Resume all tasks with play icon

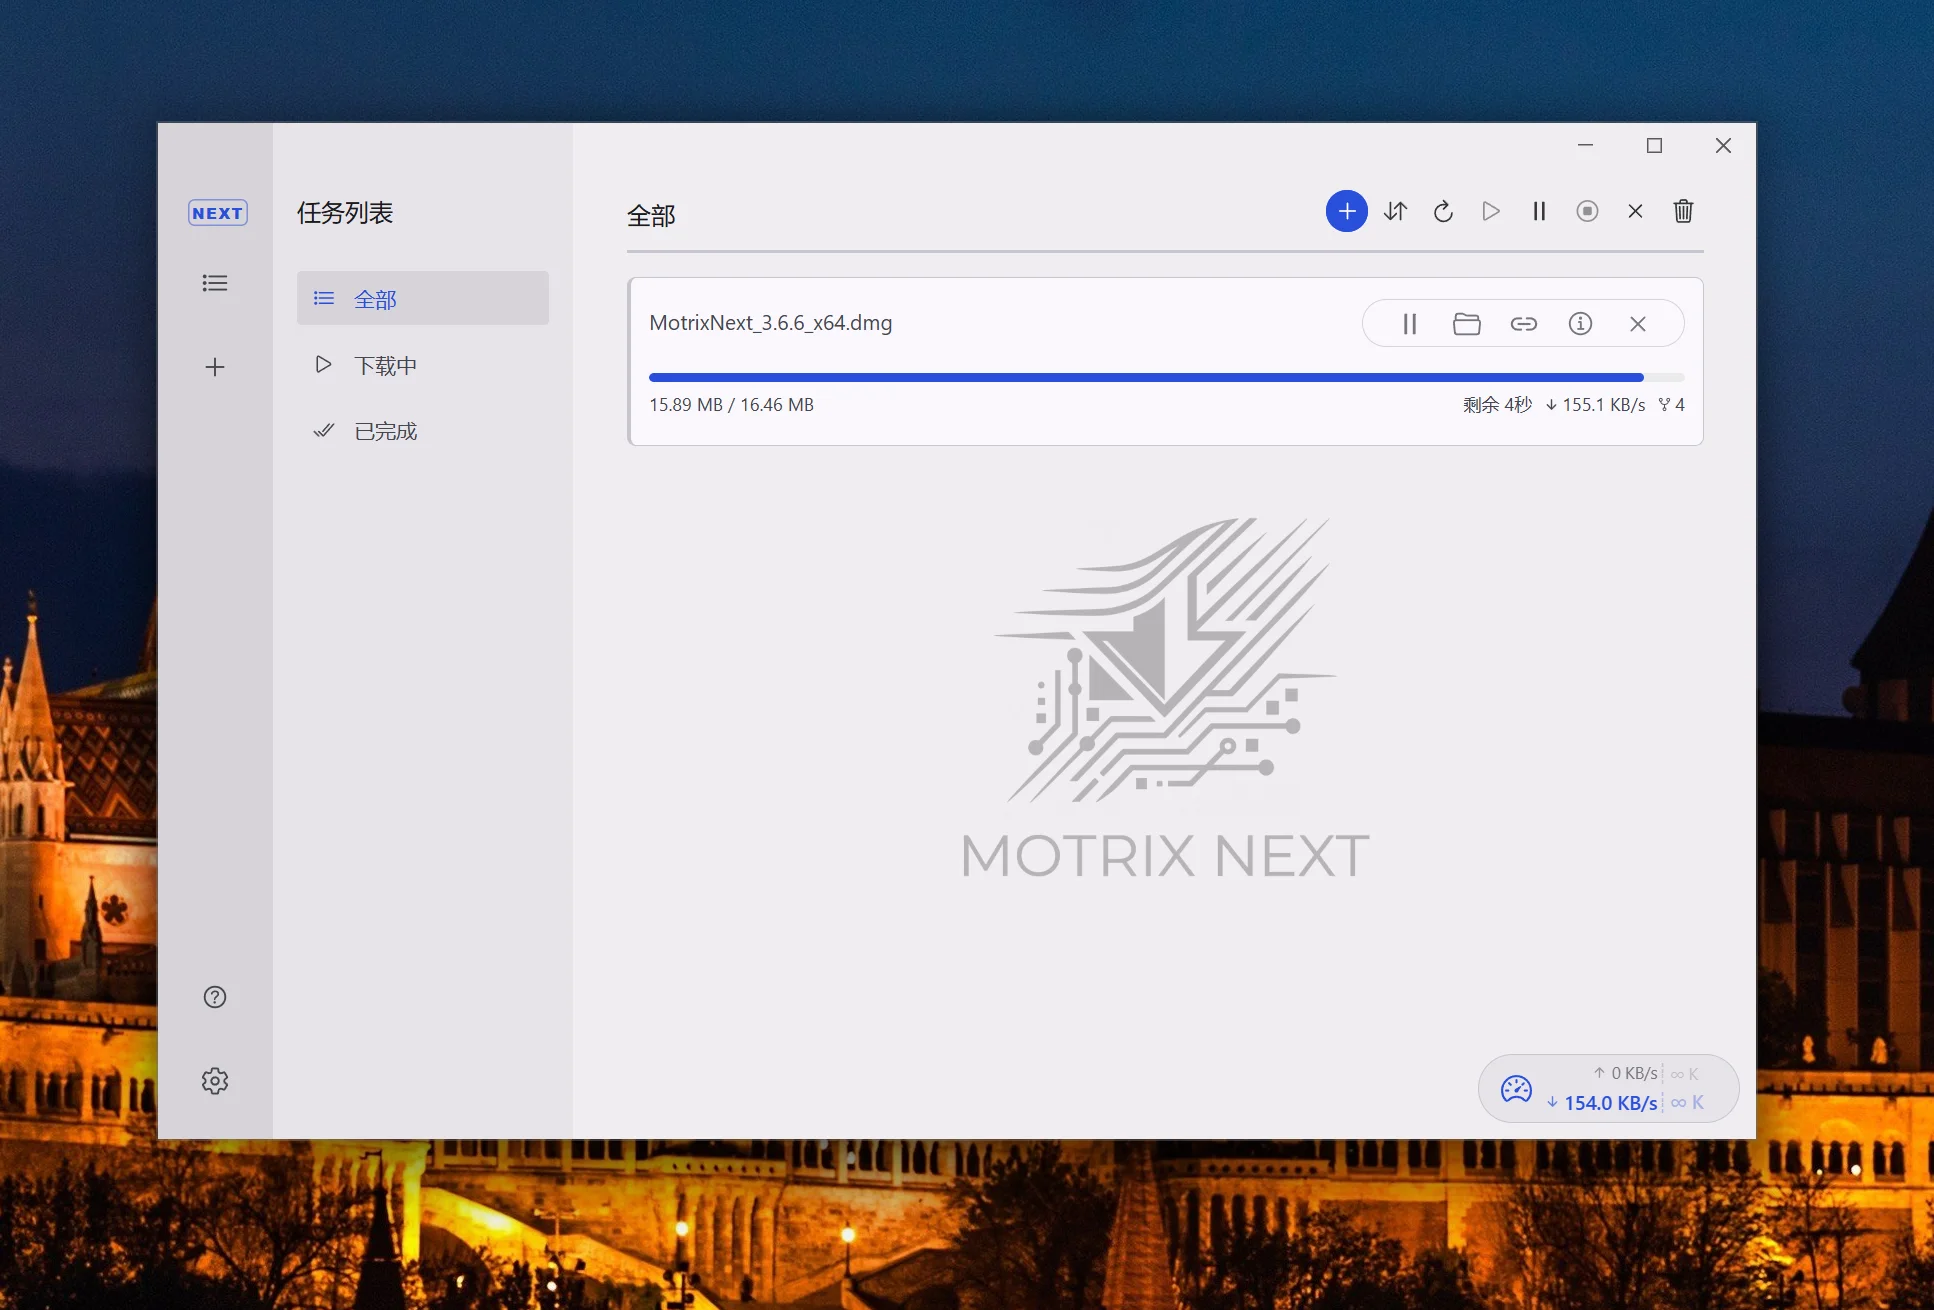[x=1491, y=211]
